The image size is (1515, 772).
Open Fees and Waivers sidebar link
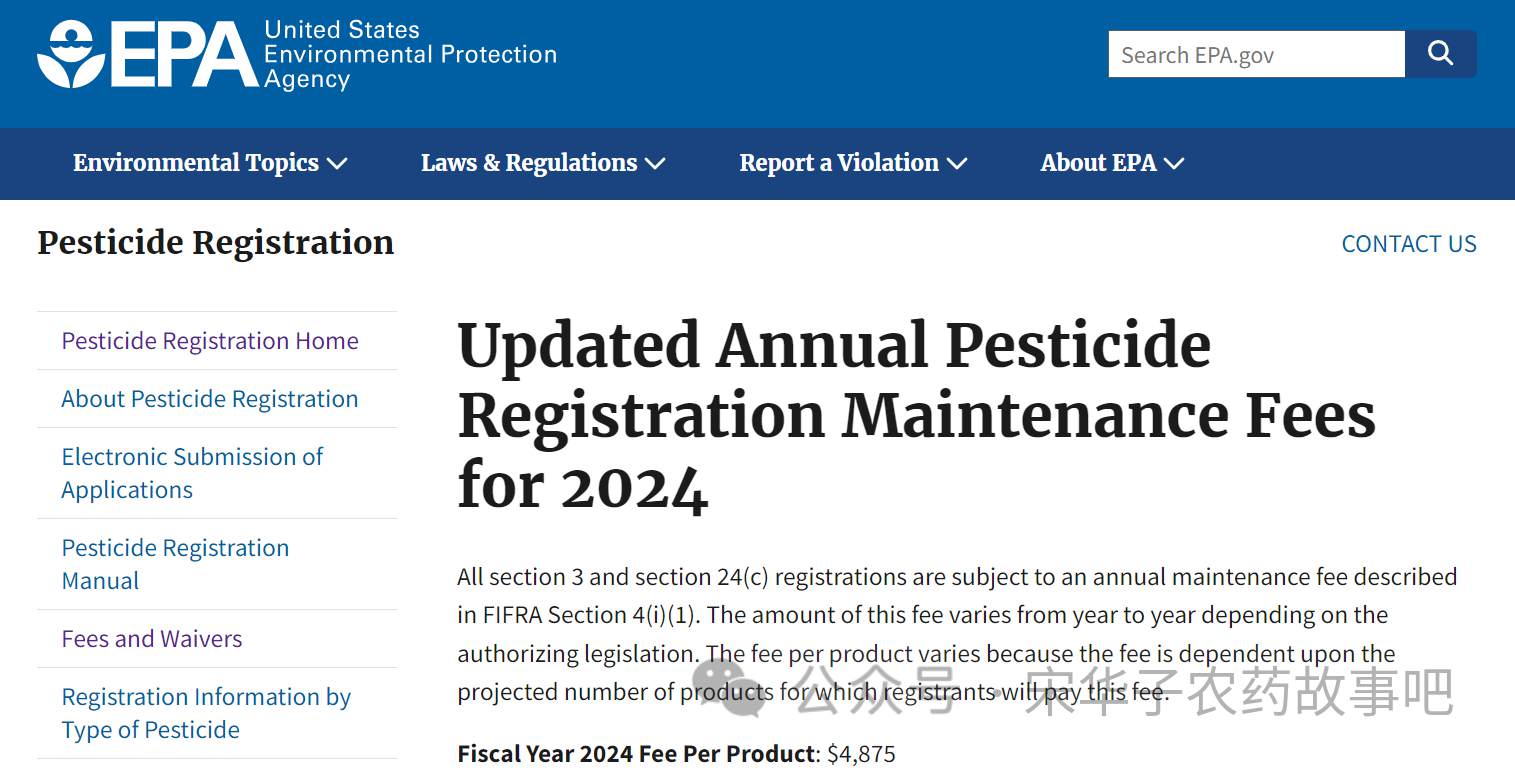(152, 639)
